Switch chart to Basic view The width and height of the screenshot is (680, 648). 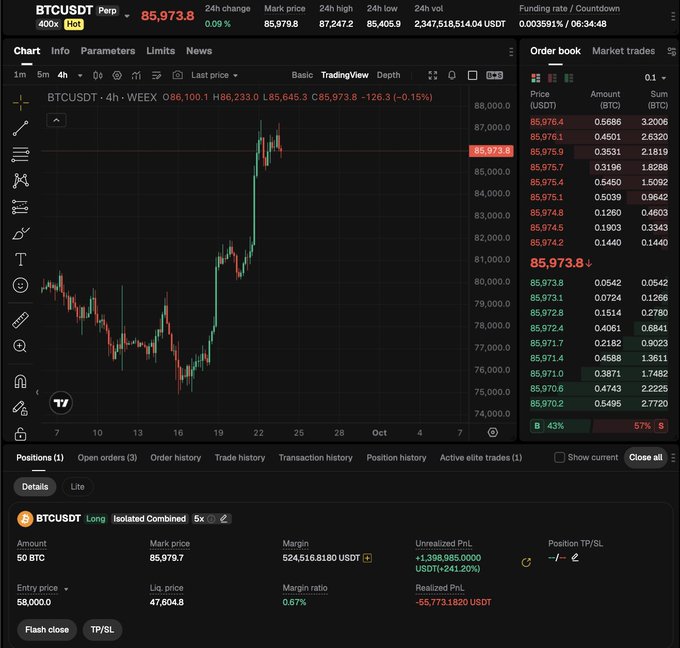(302, 75)
